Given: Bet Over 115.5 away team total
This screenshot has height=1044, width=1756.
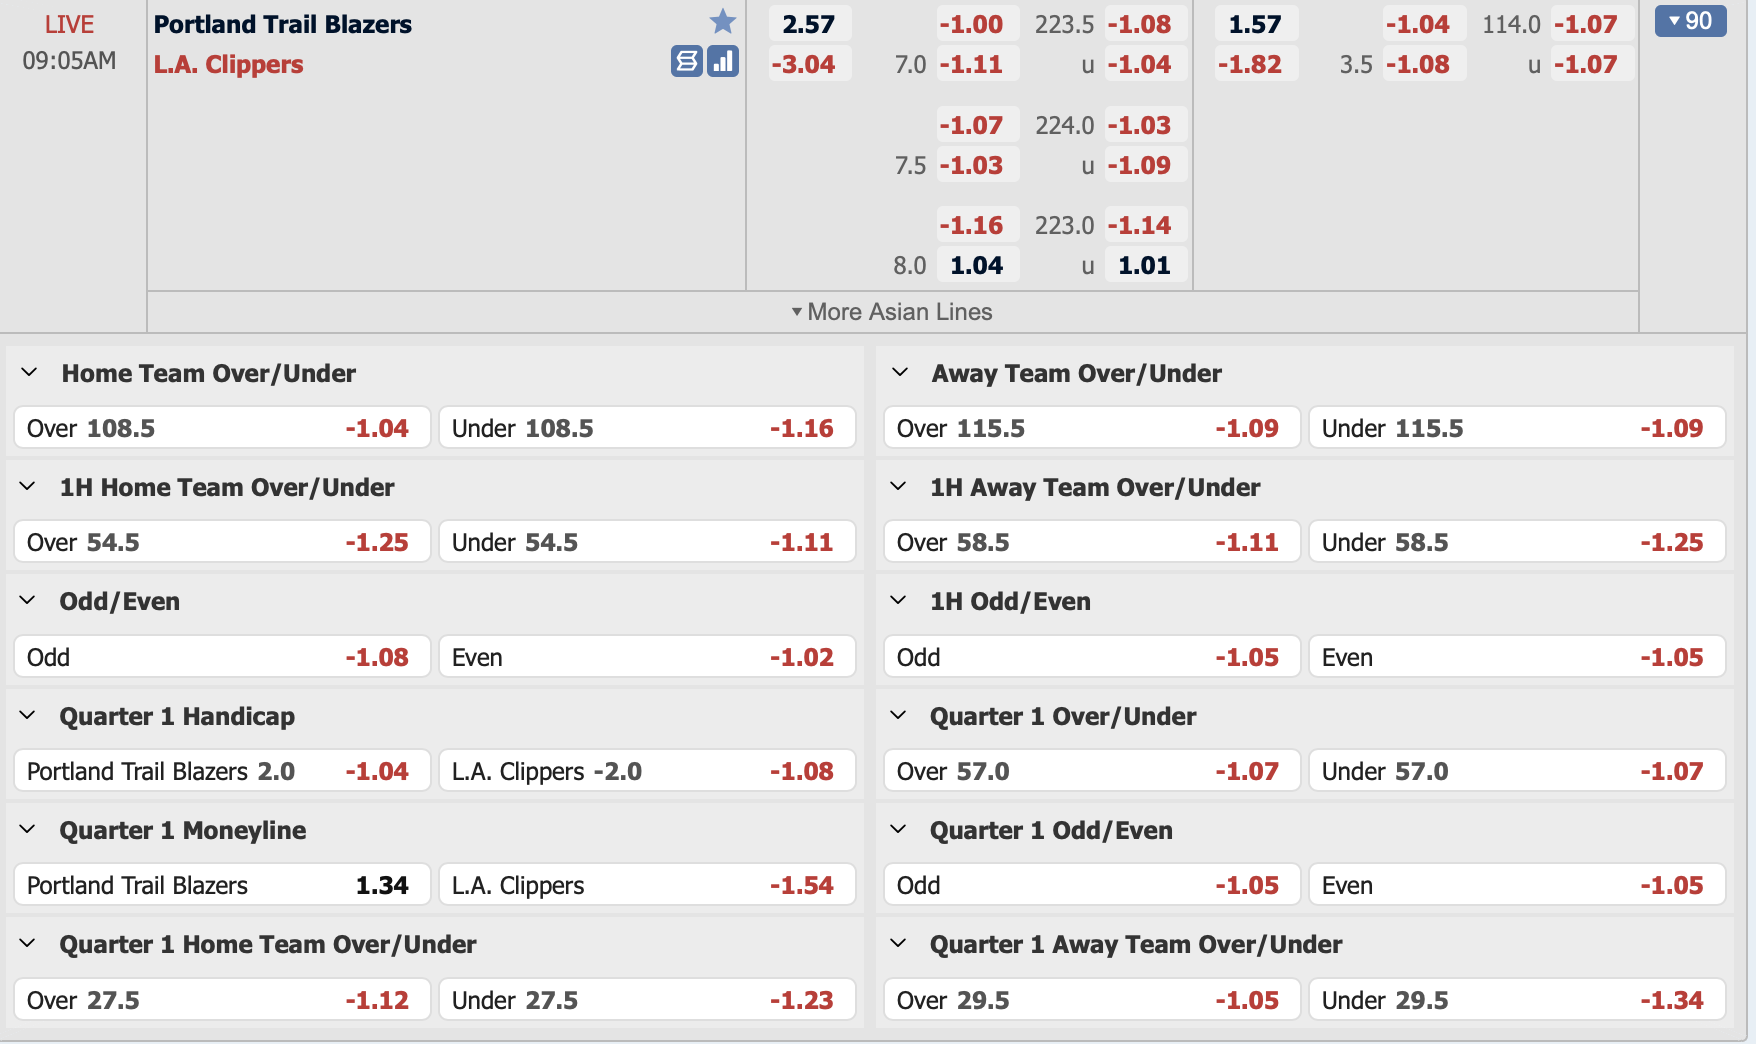Looking at the screenshot, I should point(1092,428).
